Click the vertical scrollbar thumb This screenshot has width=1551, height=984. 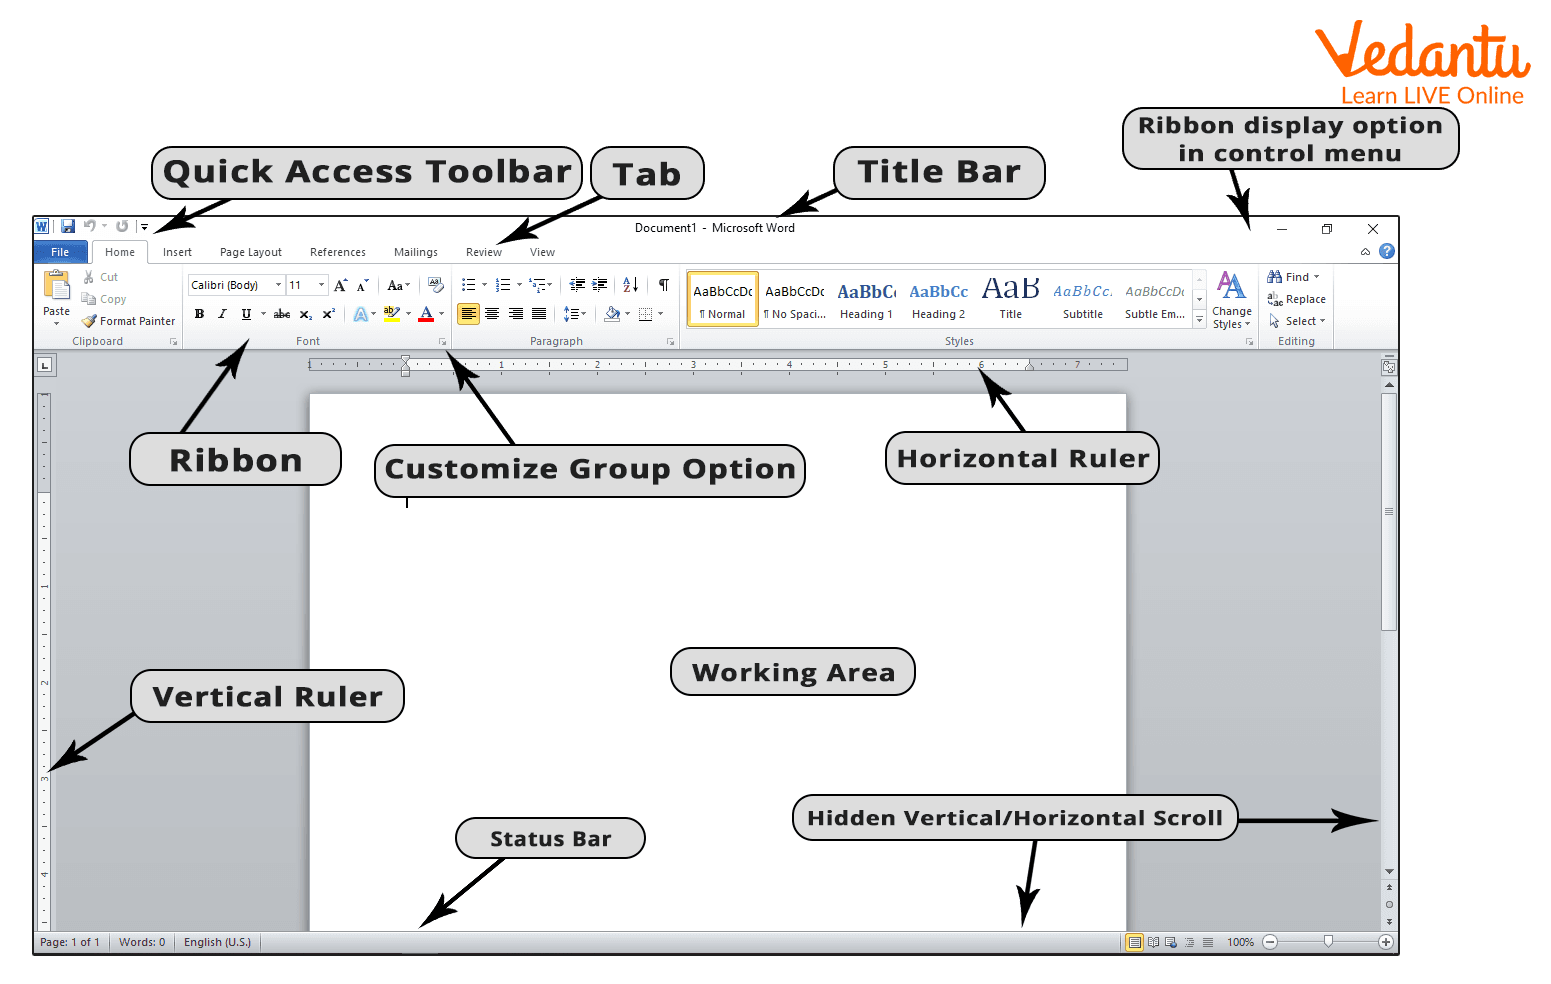click(x=1388, y=510)
